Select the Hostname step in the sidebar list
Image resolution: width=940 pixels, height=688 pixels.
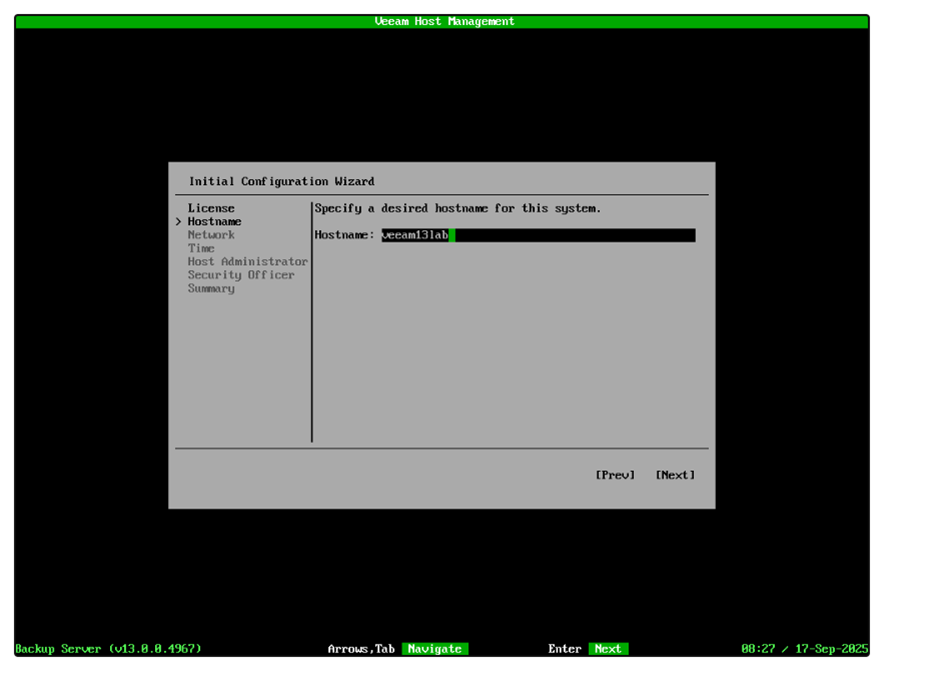click(214, 221)
